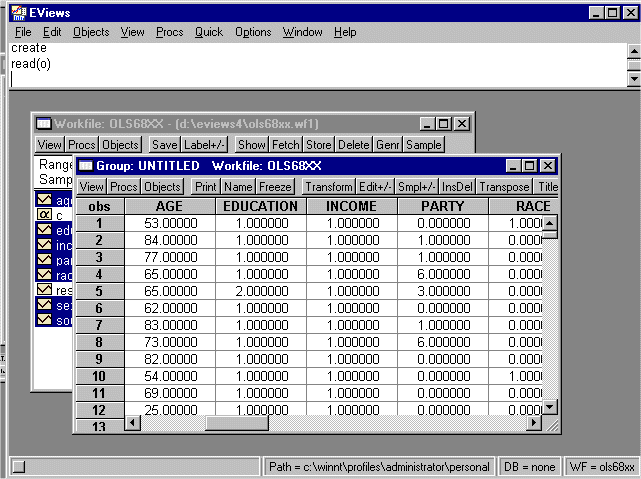Click the party series icon in workfile
Image resolution: width=641 pixels, height=479 pixels.
coord(44,260)
